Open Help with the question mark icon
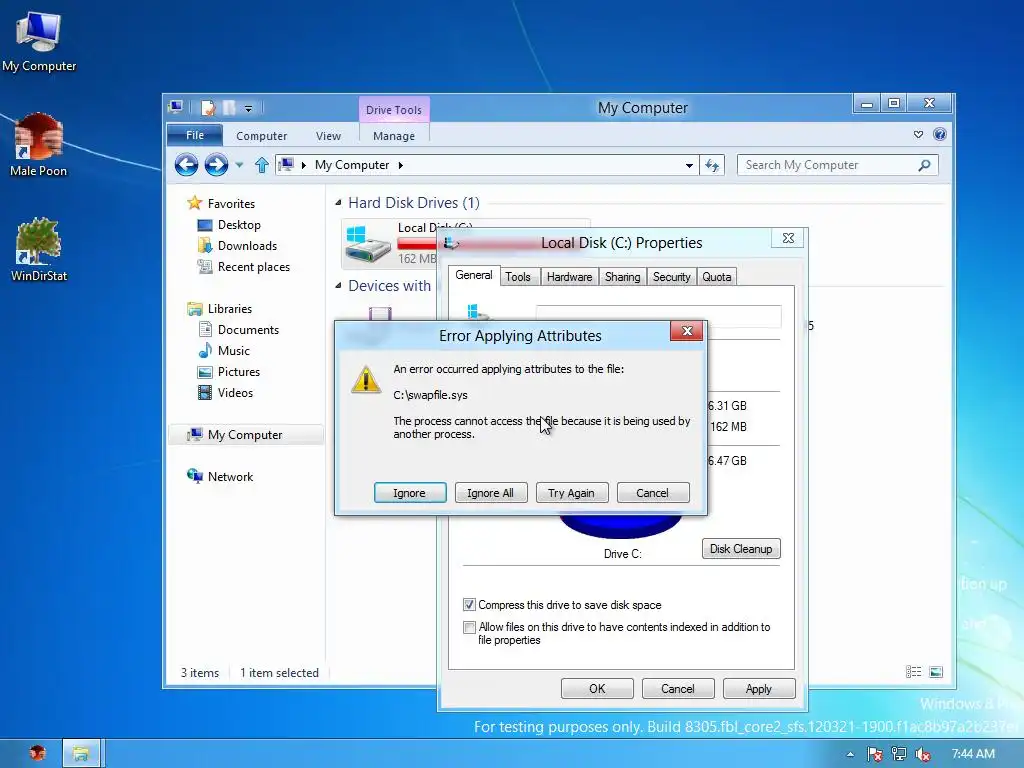 click(x=940, y=135)
